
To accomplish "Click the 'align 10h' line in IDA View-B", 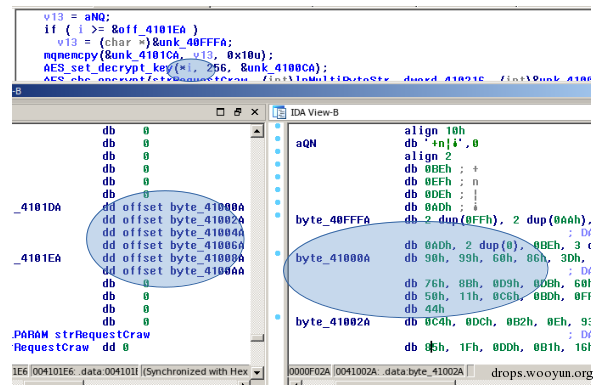I will (434, 131).
